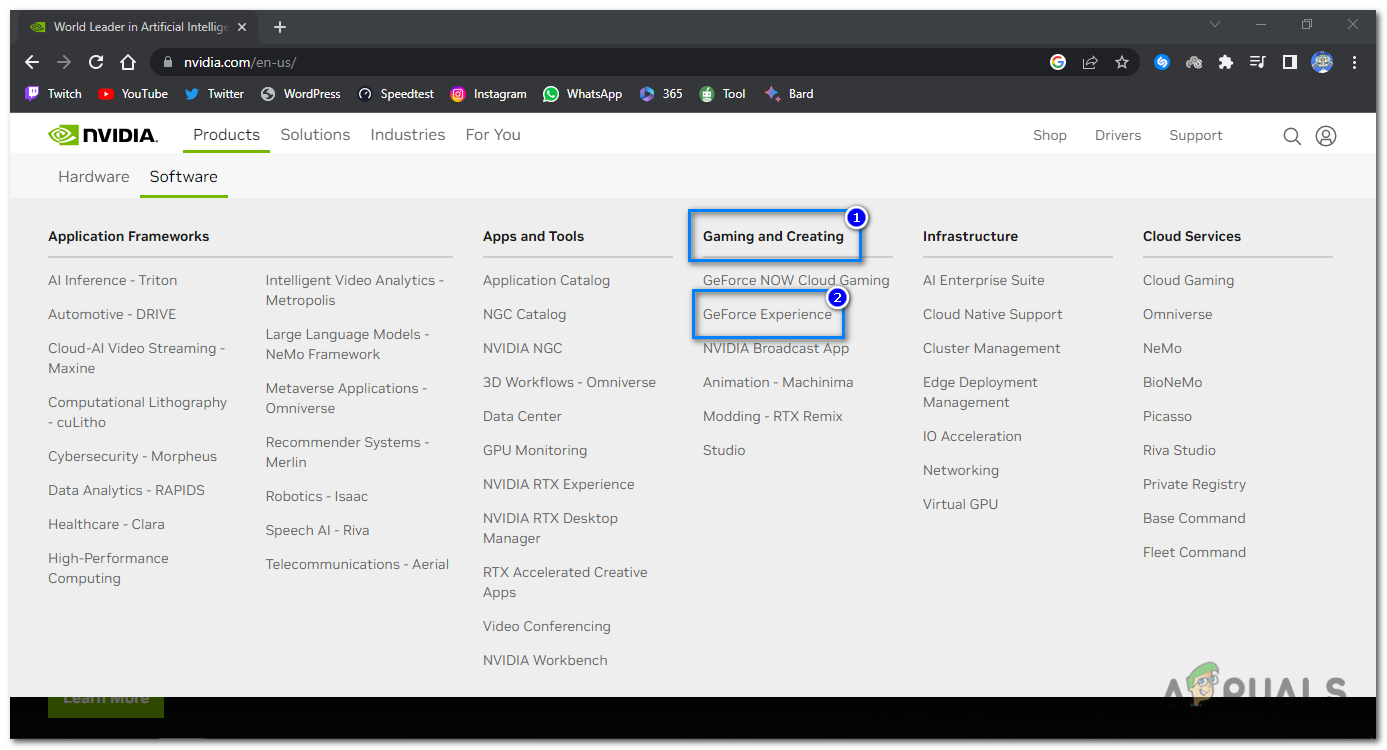Viewport: 1387px width, 750px height.
Task: Open the Chrome profile avatar
Action: (1322, 61)
